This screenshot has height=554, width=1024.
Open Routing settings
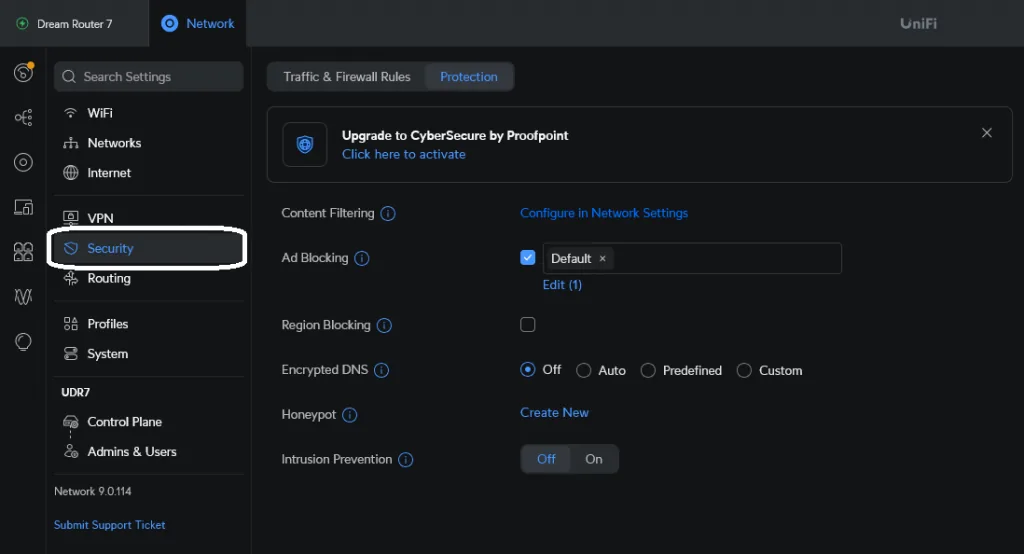(x=148, y=278)
